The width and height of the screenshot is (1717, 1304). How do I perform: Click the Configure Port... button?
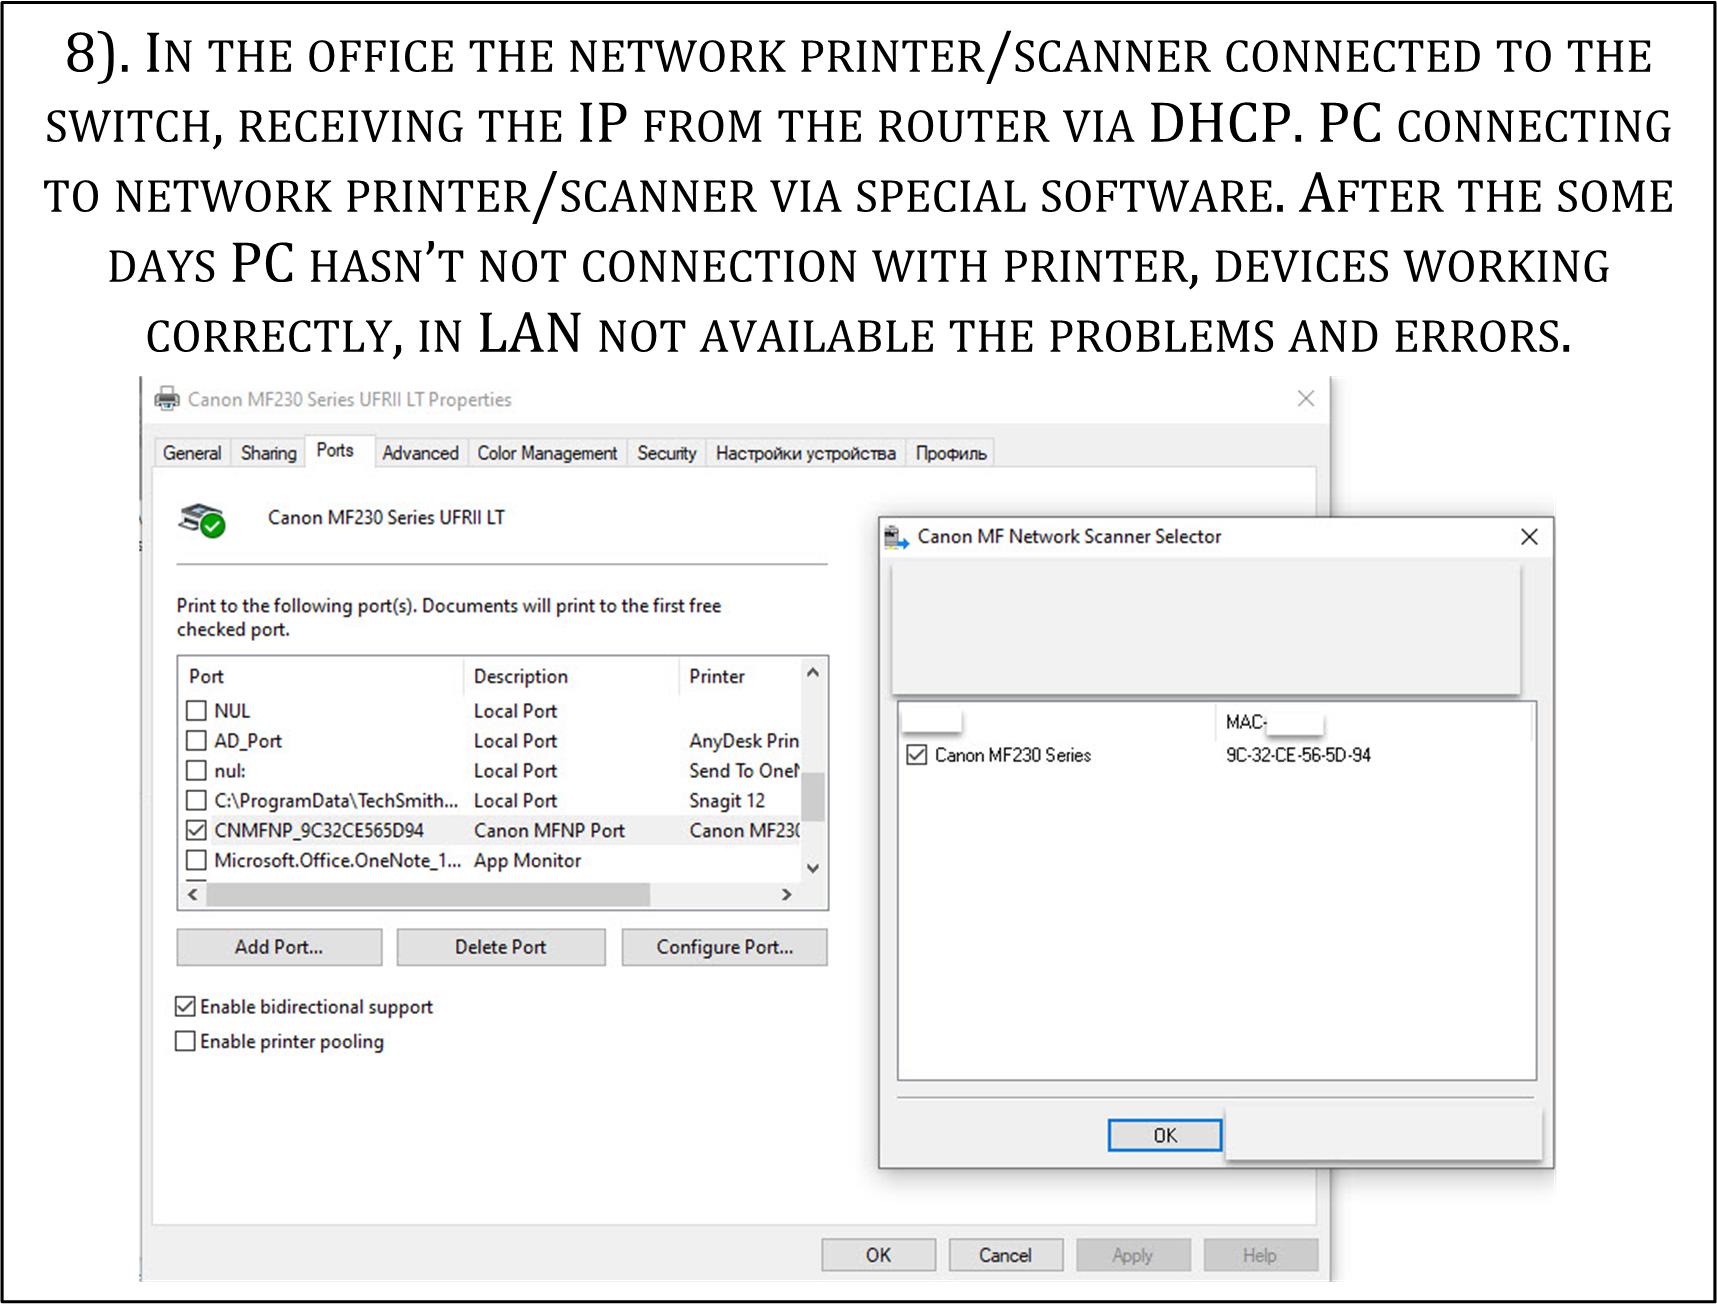(725, 947)
